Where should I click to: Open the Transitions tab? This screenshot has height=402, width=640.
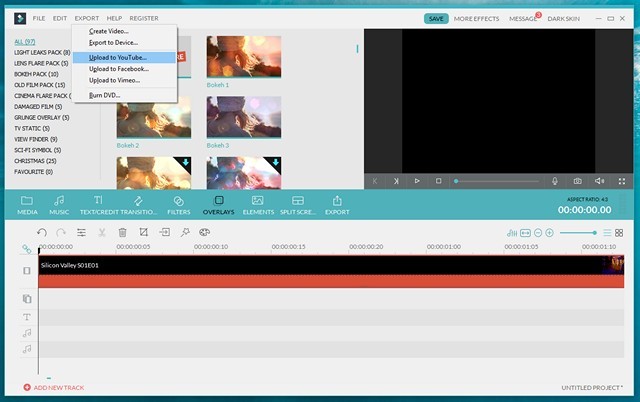coord(138,205)
